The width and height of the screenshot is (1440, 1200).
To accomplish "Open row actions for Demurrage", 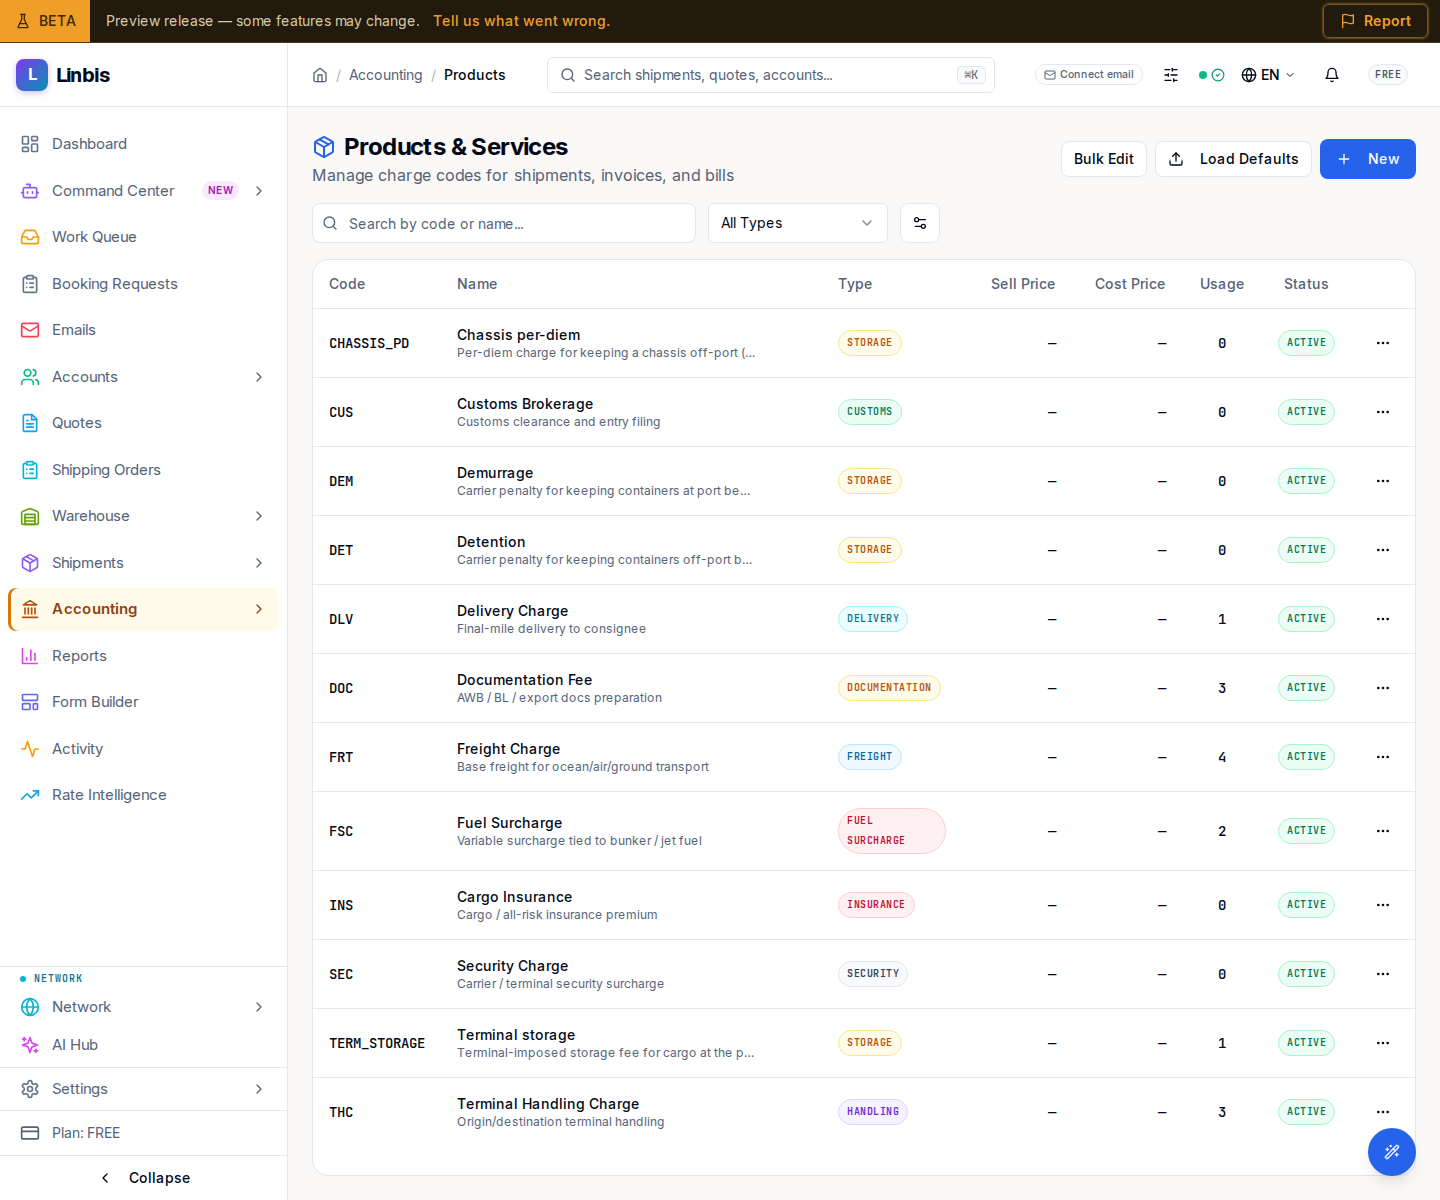I will point(1383,481).
